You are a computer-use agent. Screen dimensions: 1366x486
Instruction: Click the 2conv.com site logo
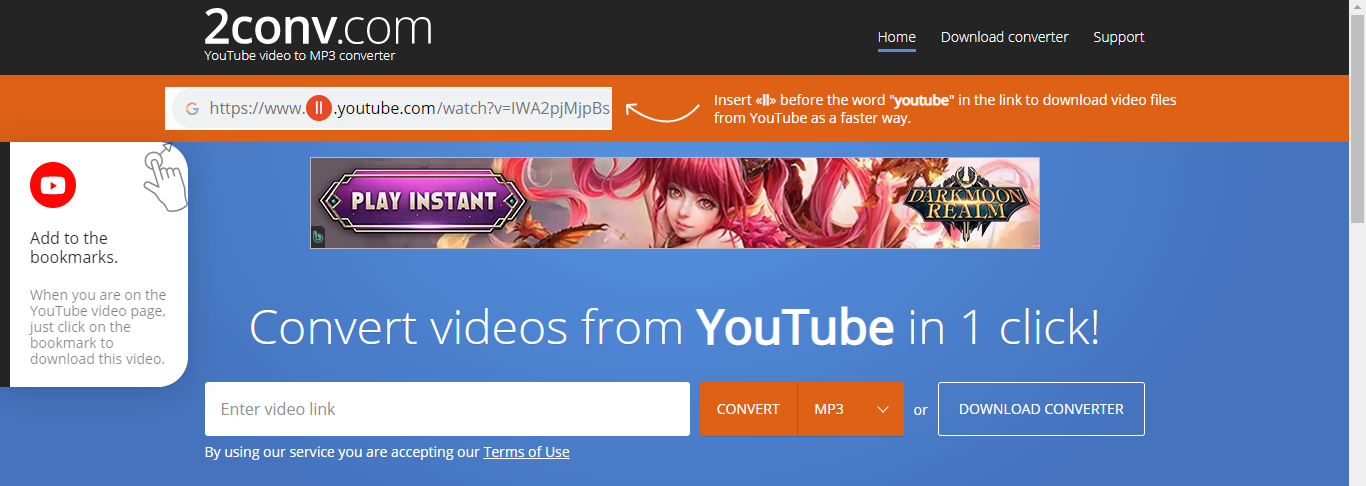(x=318, y=27)
